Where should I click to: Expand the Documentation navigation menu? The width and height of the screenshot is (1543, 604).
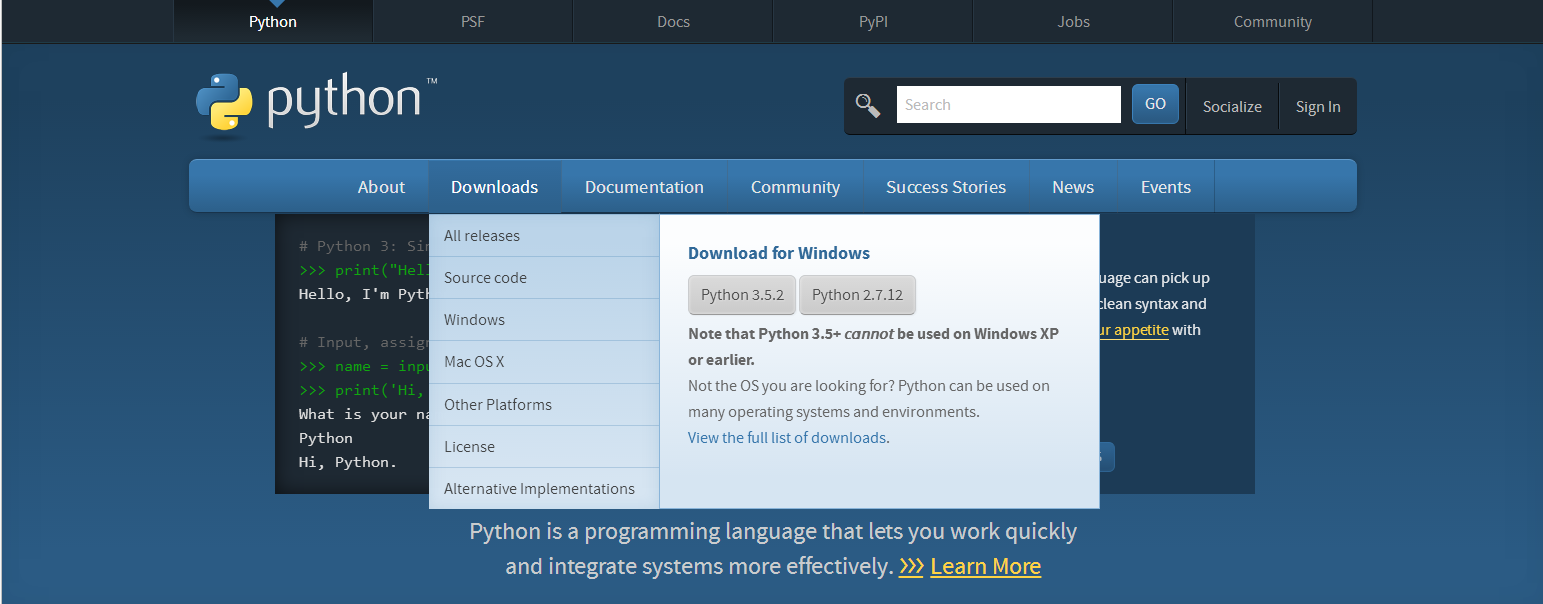[644, 187]
